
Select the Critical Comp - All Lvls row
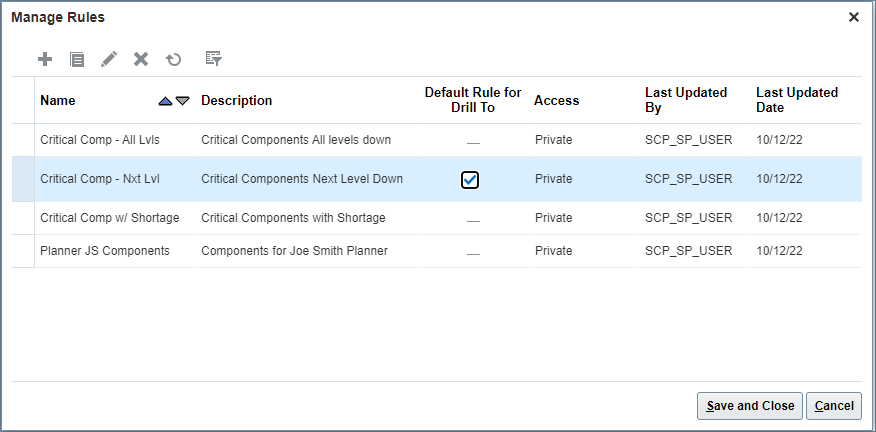tap(99, 140)
